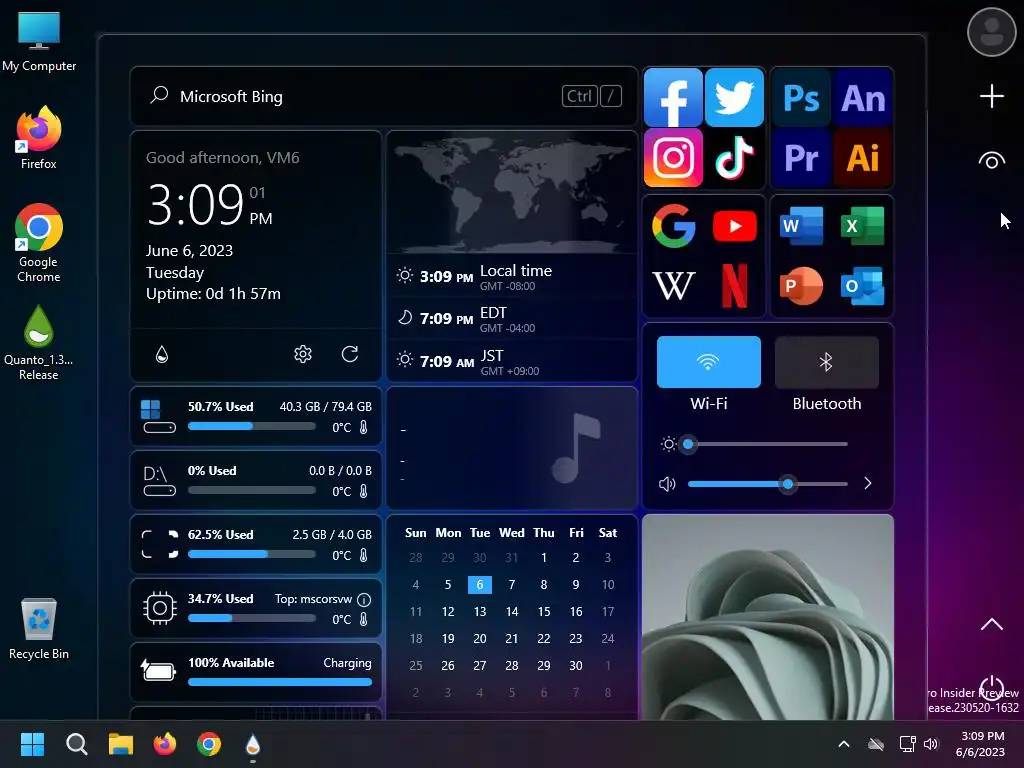
Task: Open the Quanto Release desktop shortcut
Action: point(39,344)
